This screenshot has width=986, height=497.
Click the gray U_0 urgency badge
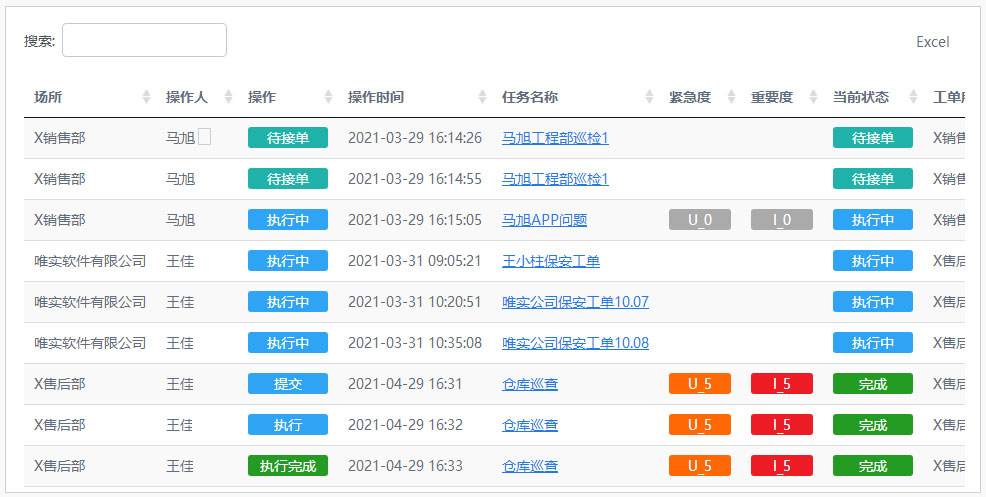click(699, 220)
